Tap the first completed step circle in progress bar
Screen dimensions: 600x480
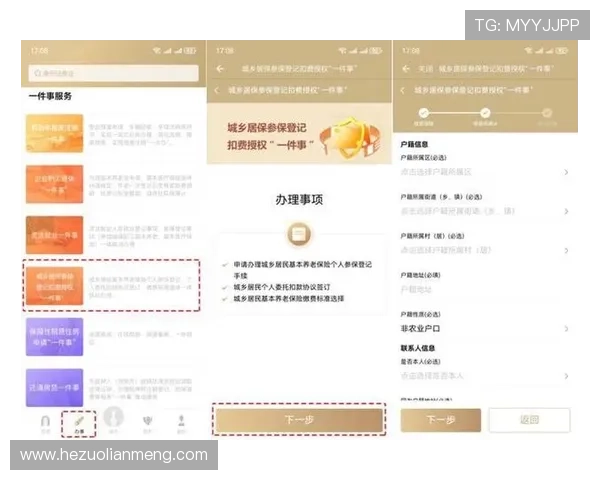pyautogui.click(x=424, y=113)
